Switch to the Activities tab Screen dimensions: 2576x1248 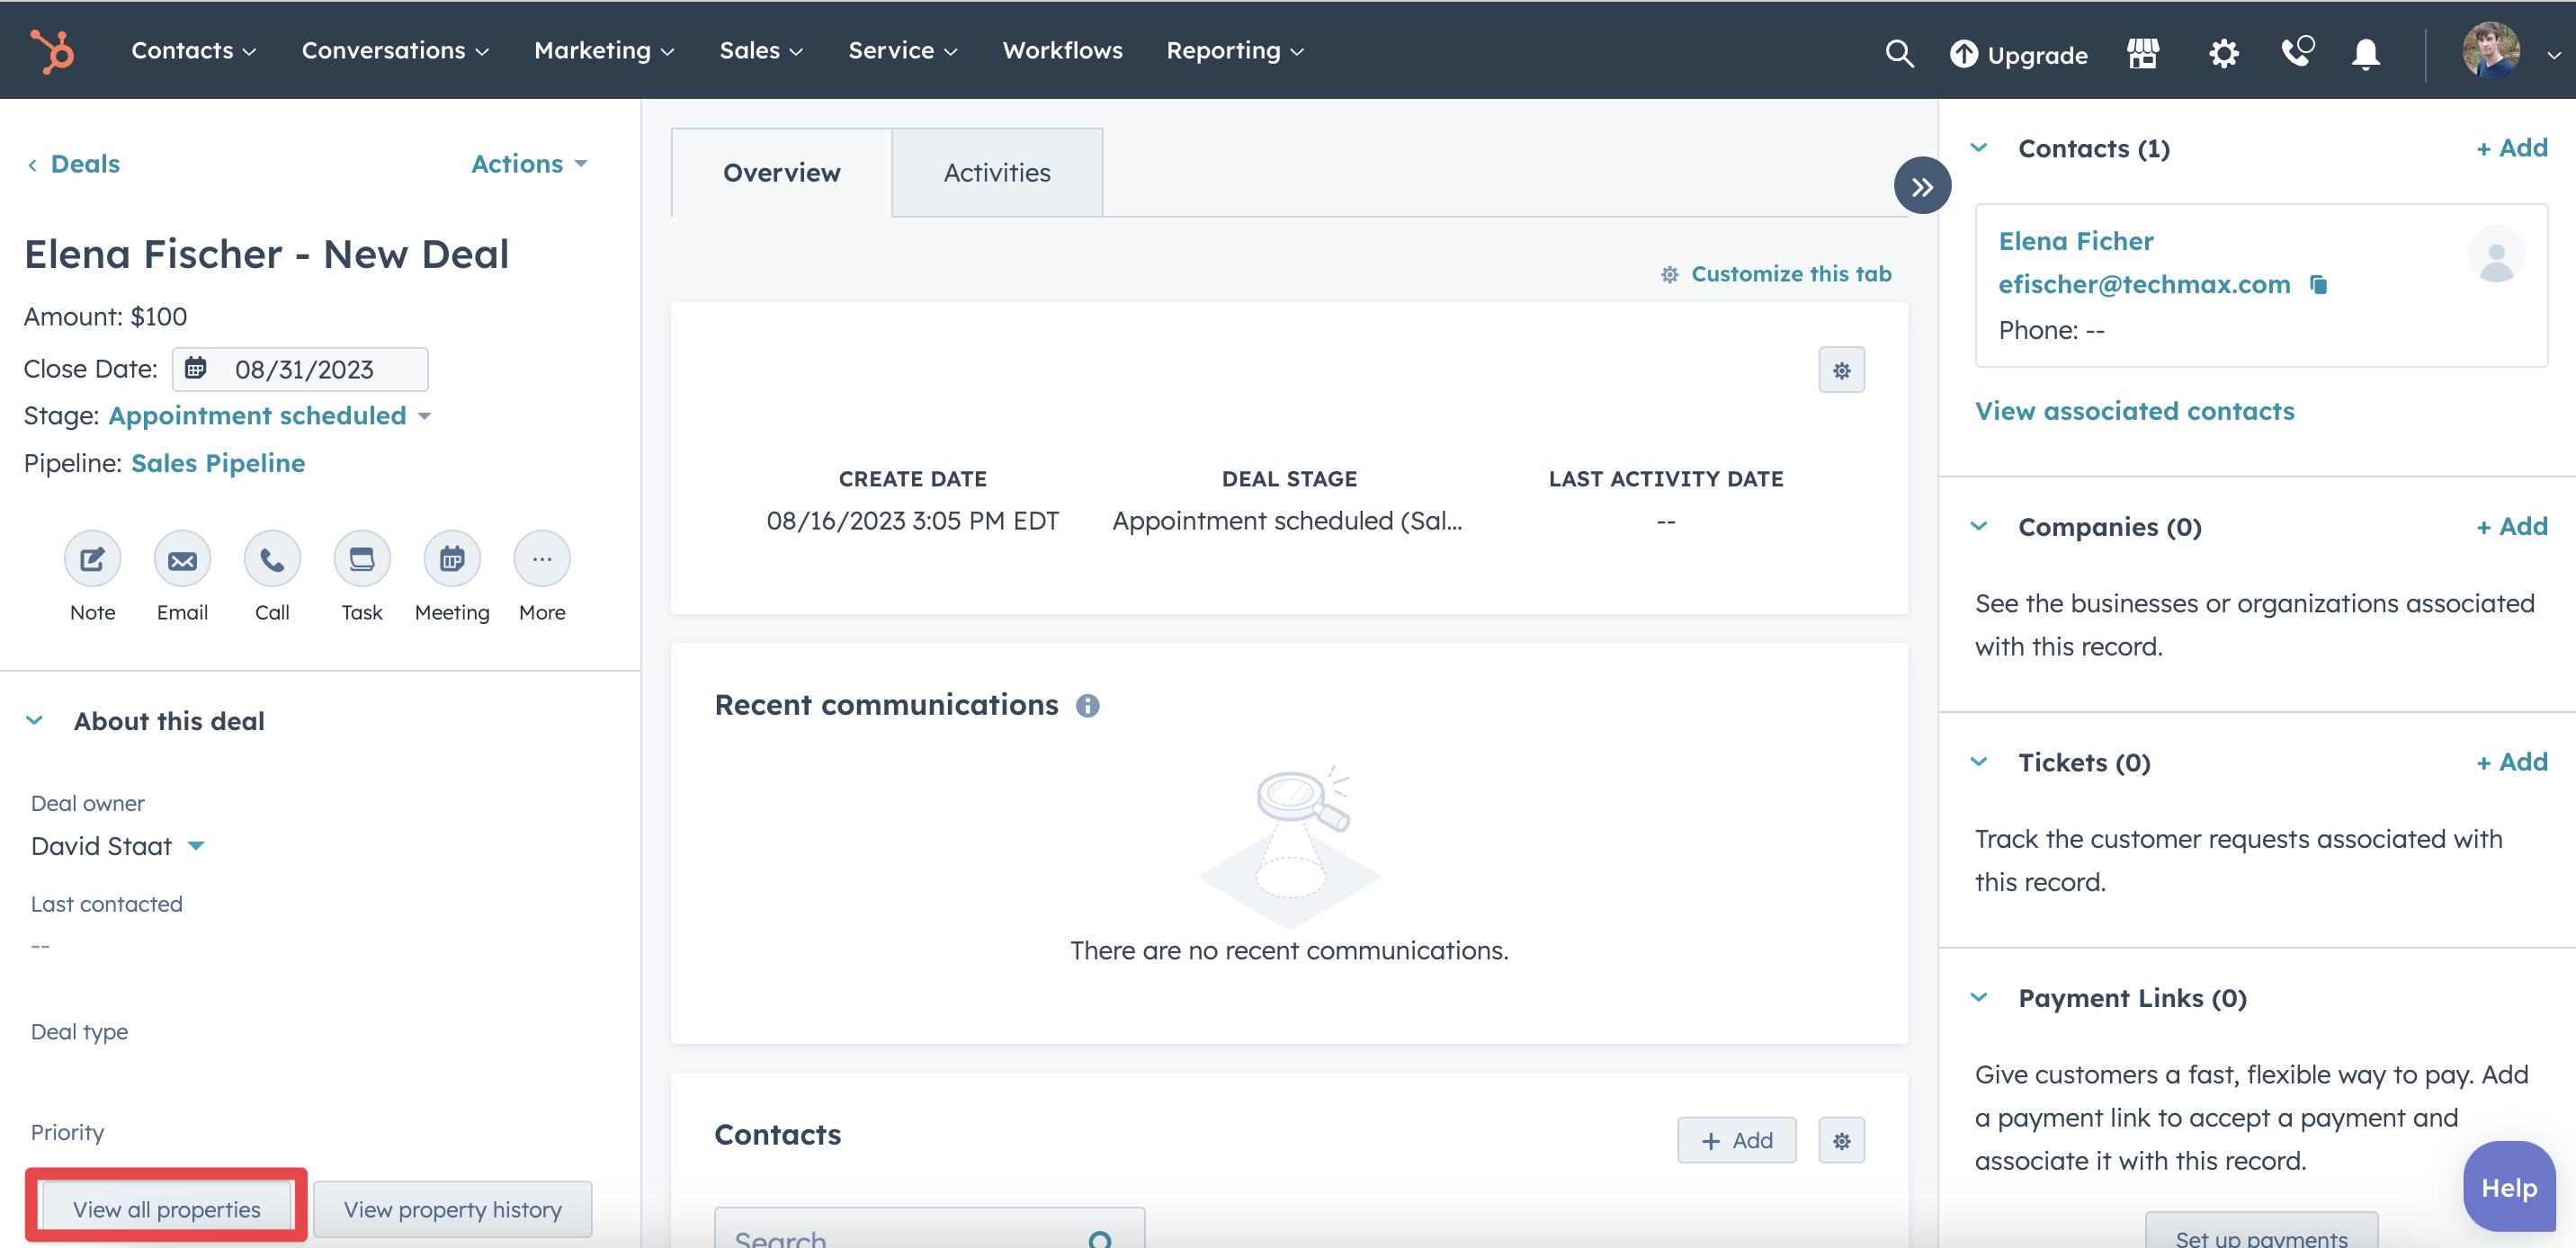click(x=997, y=173)
